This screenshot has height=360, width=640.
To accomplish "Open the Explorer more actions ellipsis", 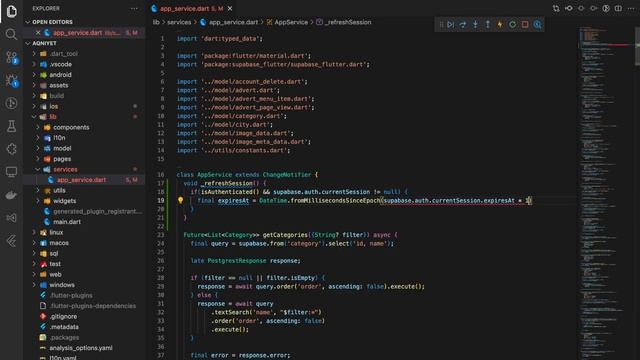I will (x=134, y=8).
